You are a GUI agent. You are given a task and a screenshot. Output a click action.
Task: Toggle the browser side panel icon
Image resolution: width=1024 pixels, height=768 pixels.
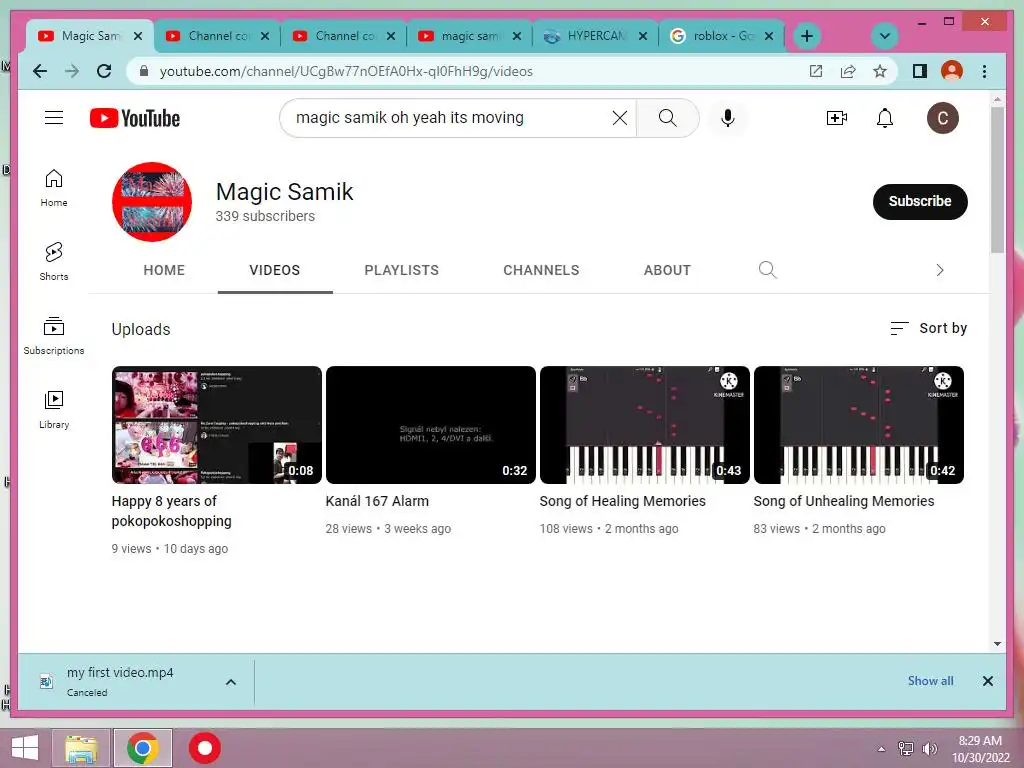pyautogui.click(x=920, y=71)
